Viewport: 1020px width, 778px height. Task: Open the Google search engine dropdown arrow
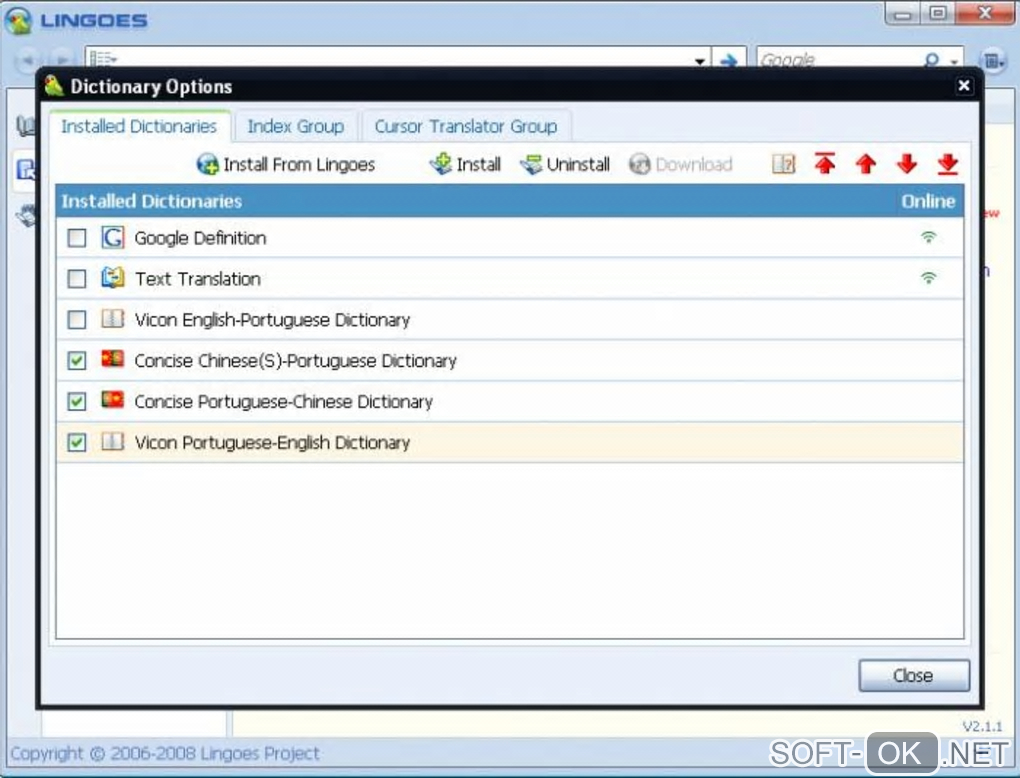coord(954,62)
